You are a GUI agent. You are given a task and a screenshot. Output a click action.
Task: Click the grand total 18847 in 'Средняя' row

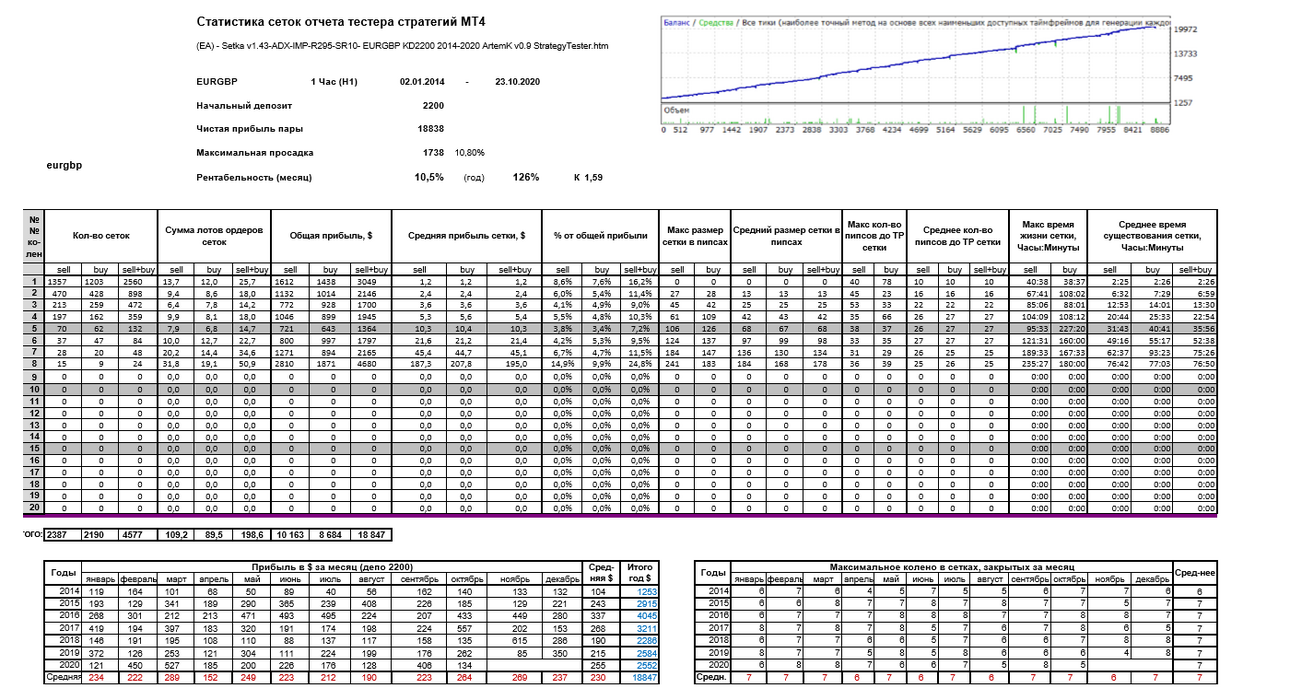click(641, 677)
